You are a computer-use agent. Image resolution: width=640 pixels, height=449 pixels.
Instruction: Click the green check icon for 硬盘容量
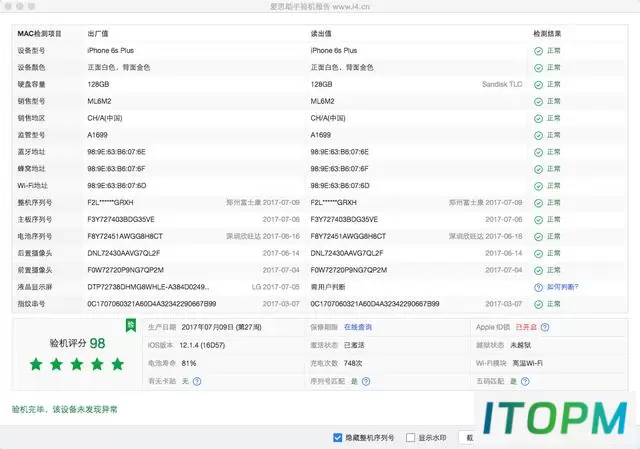[538, 85]
